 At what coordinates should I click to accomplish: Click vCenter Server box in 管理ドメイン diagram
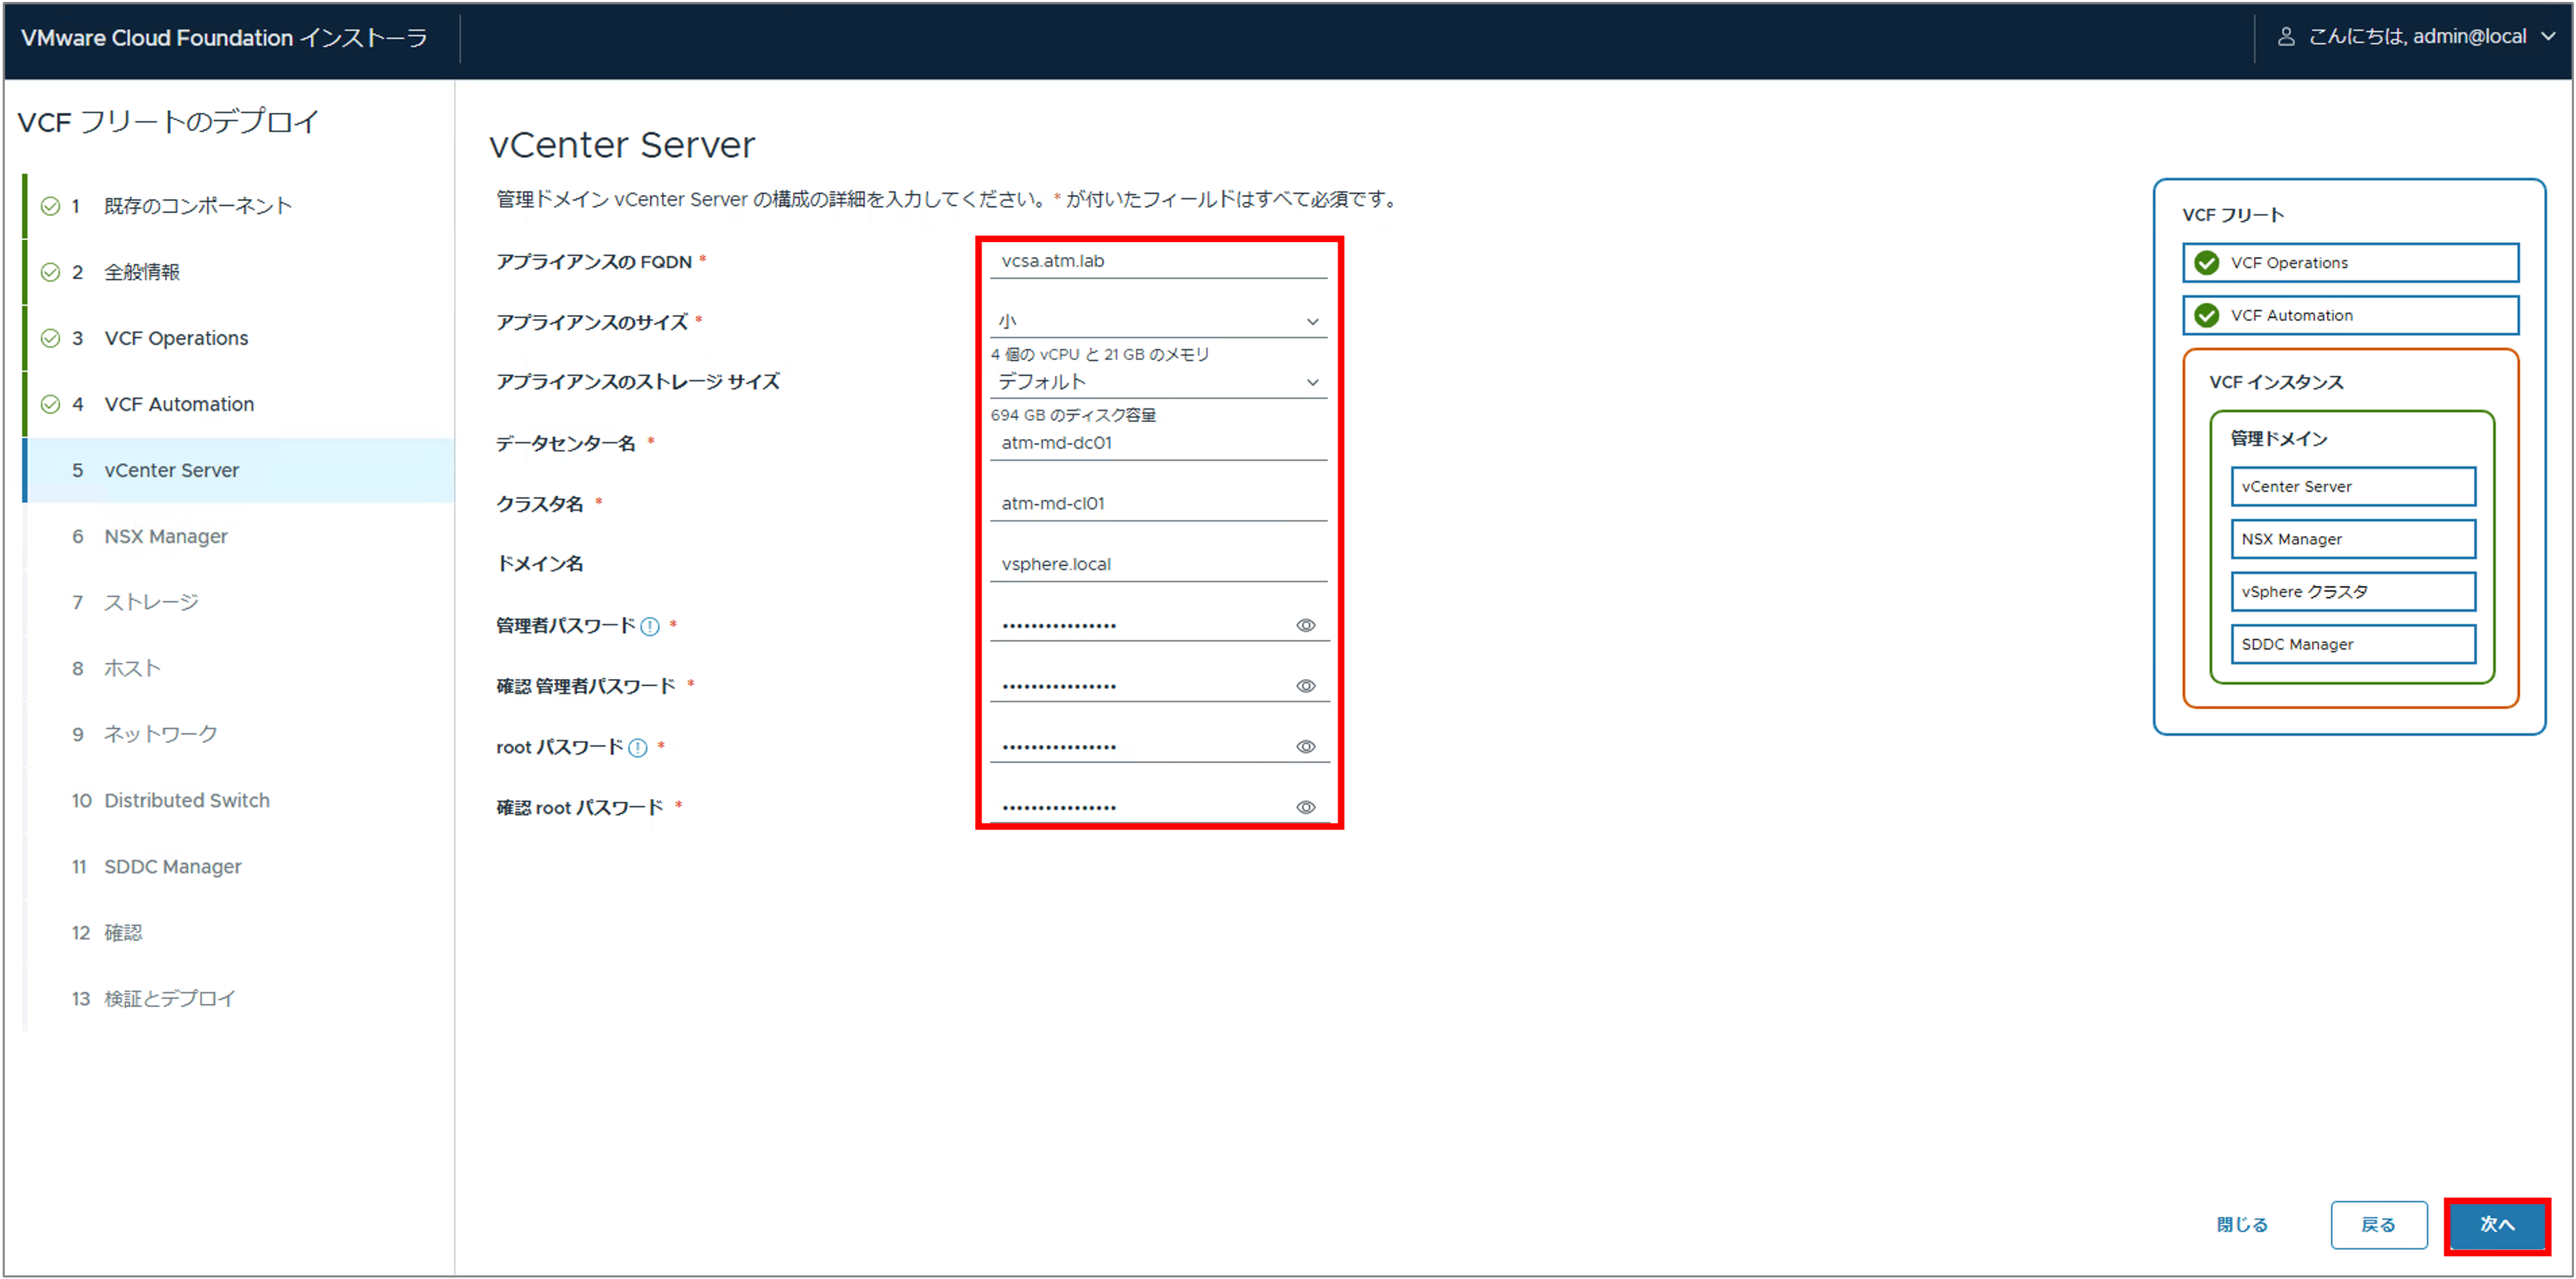point(2353,487)
